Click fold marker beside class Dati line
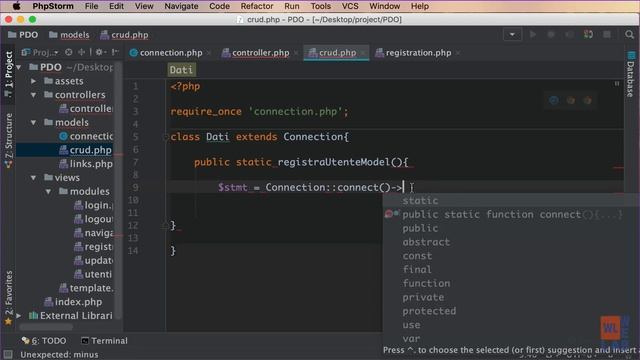The width and height of the screenshot is (640, 360). (166, 137)
